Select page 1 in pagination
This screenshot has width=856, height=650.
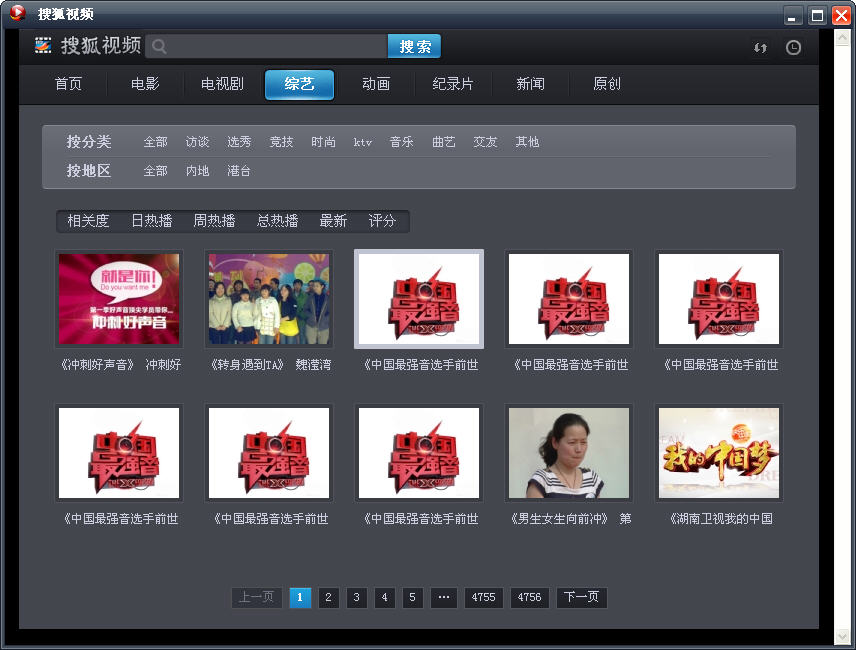click(x=300, y=598)
